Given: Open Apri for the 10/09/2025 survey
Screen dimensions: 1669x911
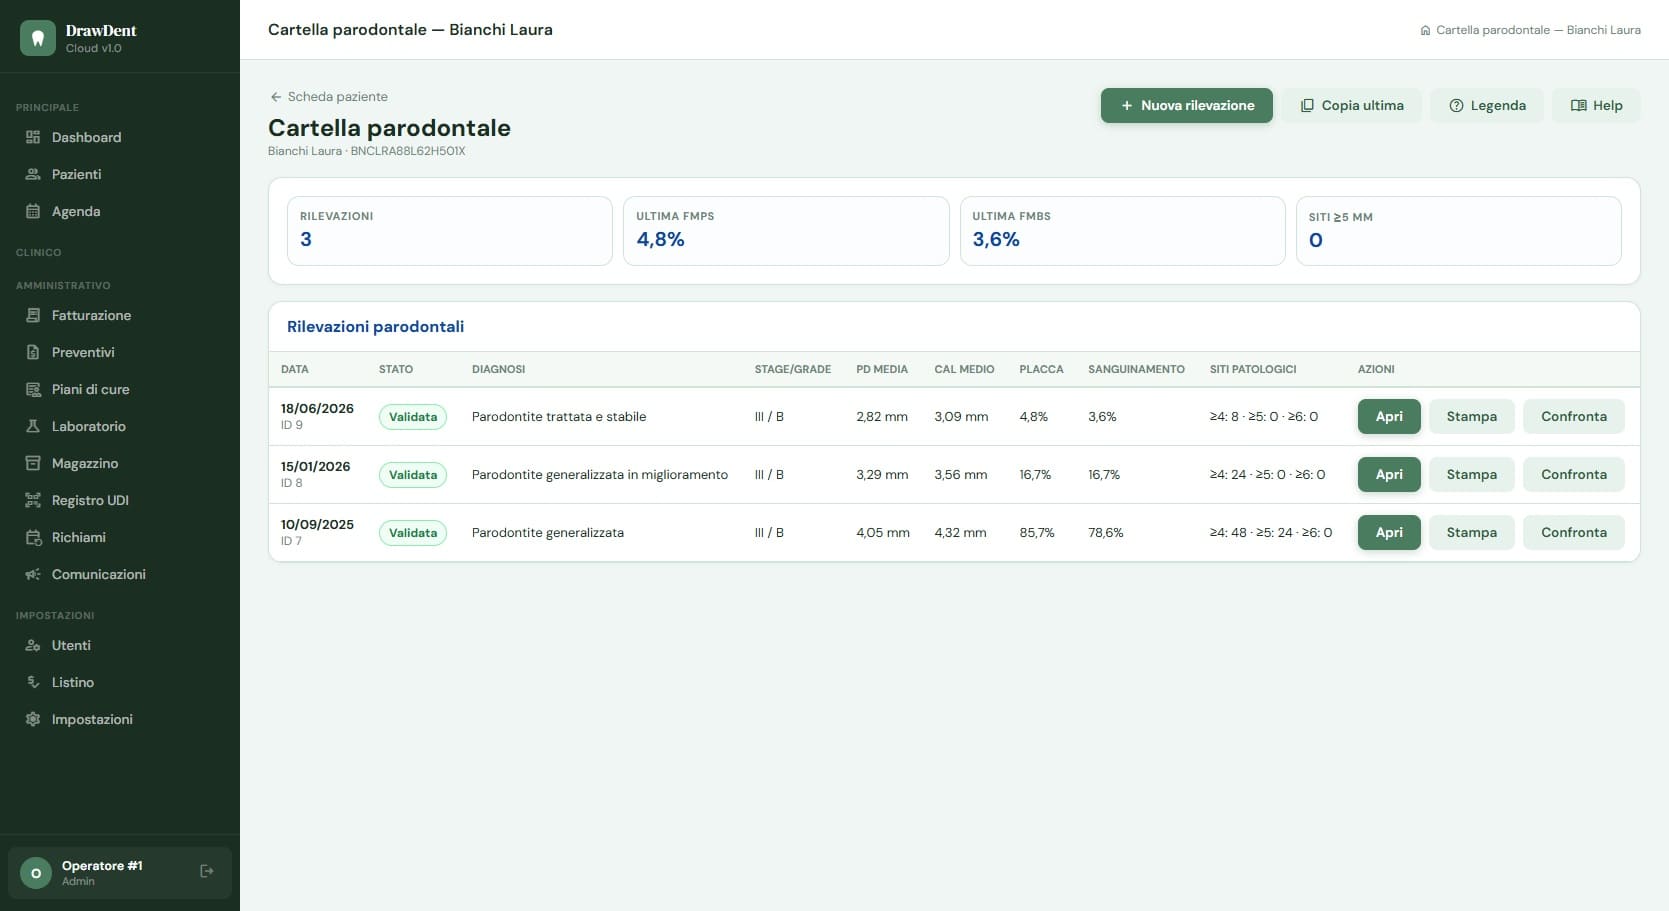Looking at the screenshot, I should click(x=1389, y=532).
